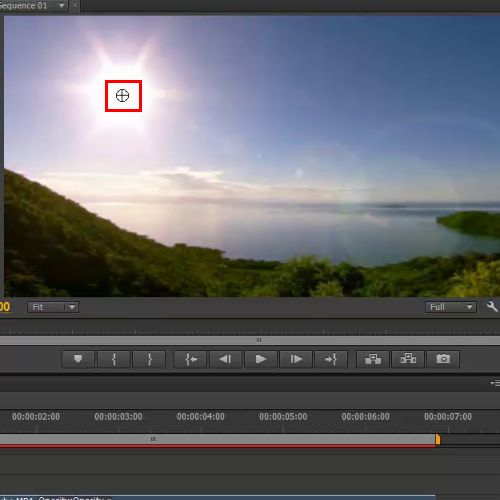The image size is (500, 500).
Task: Export frame with camera icon
Action: click(x=443, y=359)
